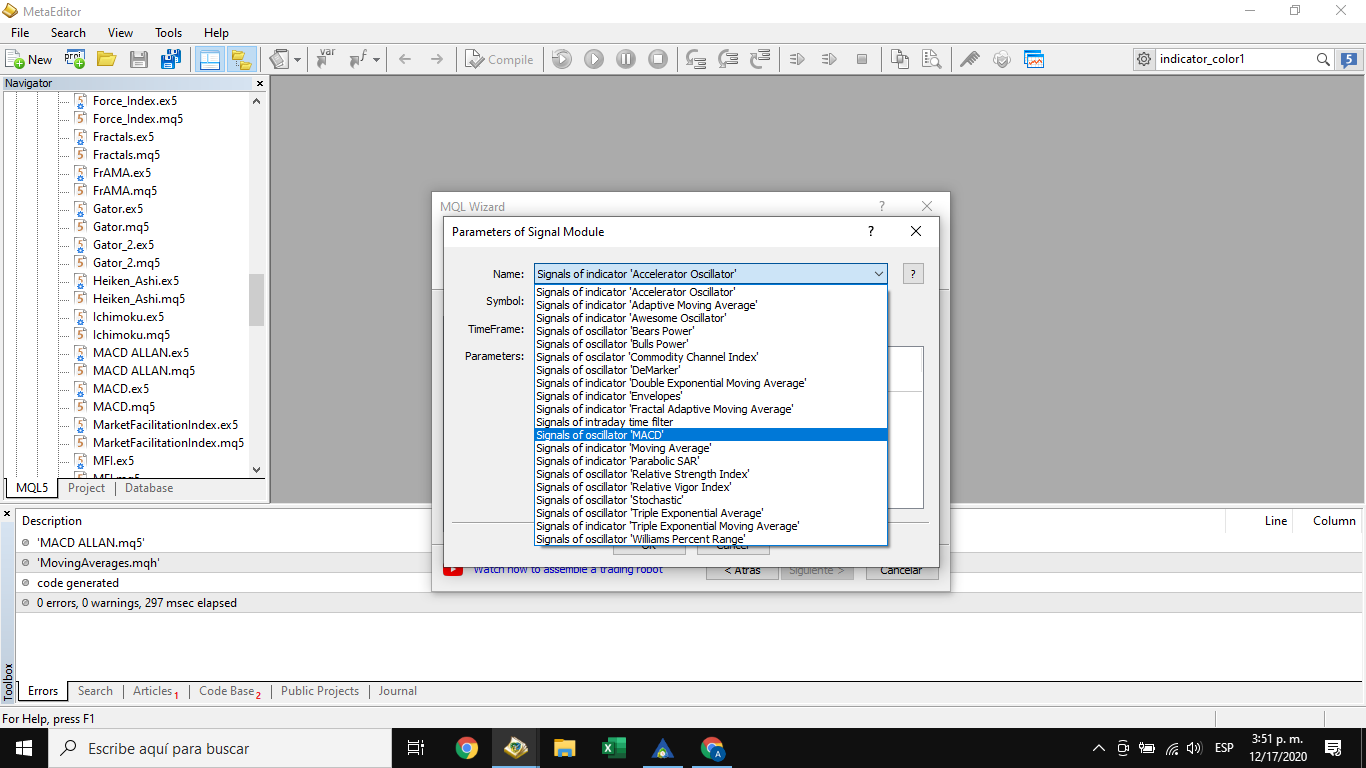This screenshot has width=1366, height=768.
Task: Click the Save All toolbar icon
Action: point(171,59)
